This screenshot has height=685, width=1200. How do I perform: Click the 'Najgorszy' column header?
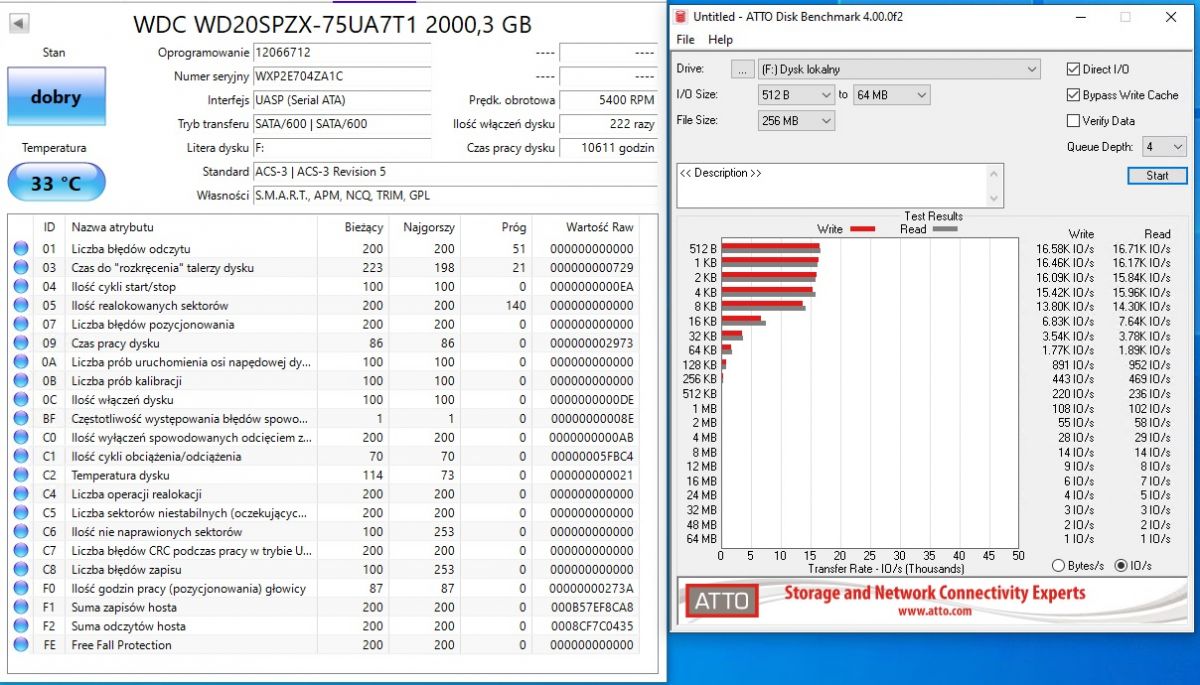428,227
